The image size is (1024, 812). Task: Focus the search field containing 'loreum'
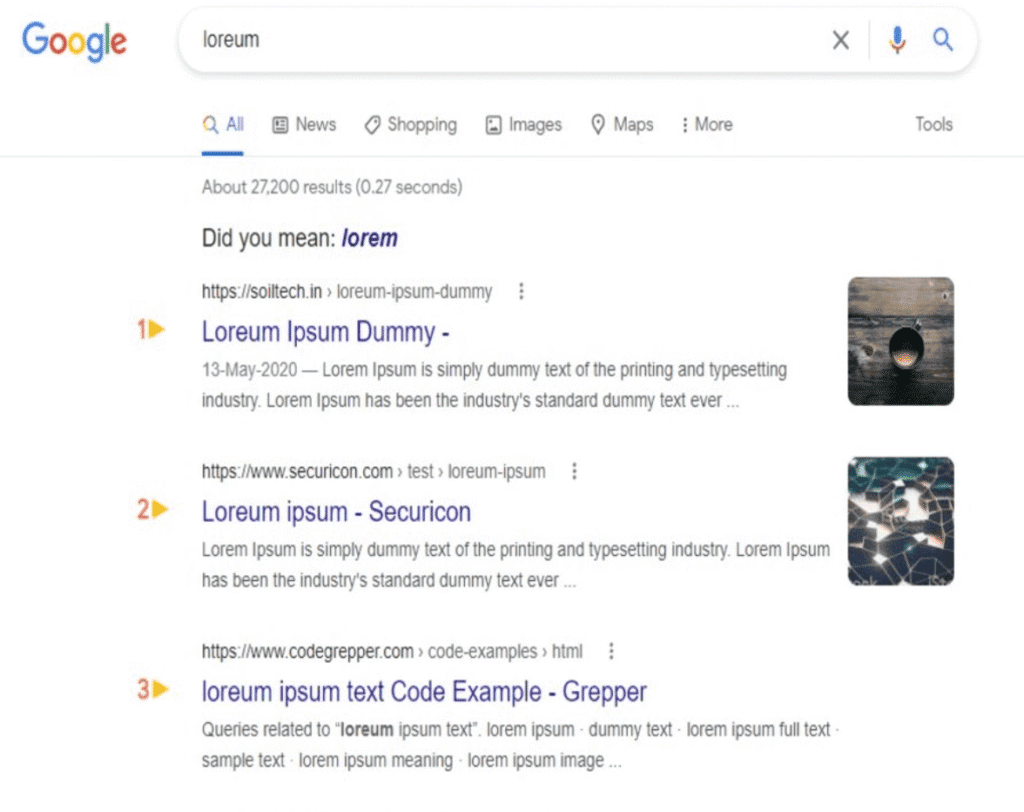pyautogui.click(x=500, y=40)
